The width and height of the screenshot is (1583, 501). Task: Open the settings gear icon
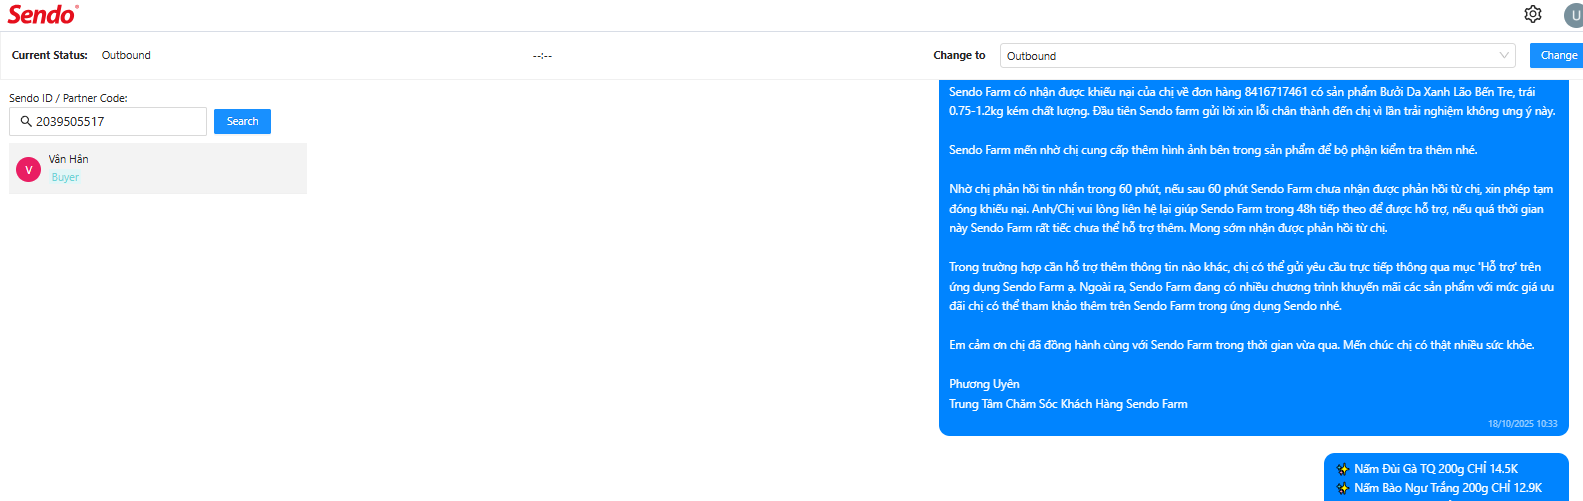click(1533, 14)
